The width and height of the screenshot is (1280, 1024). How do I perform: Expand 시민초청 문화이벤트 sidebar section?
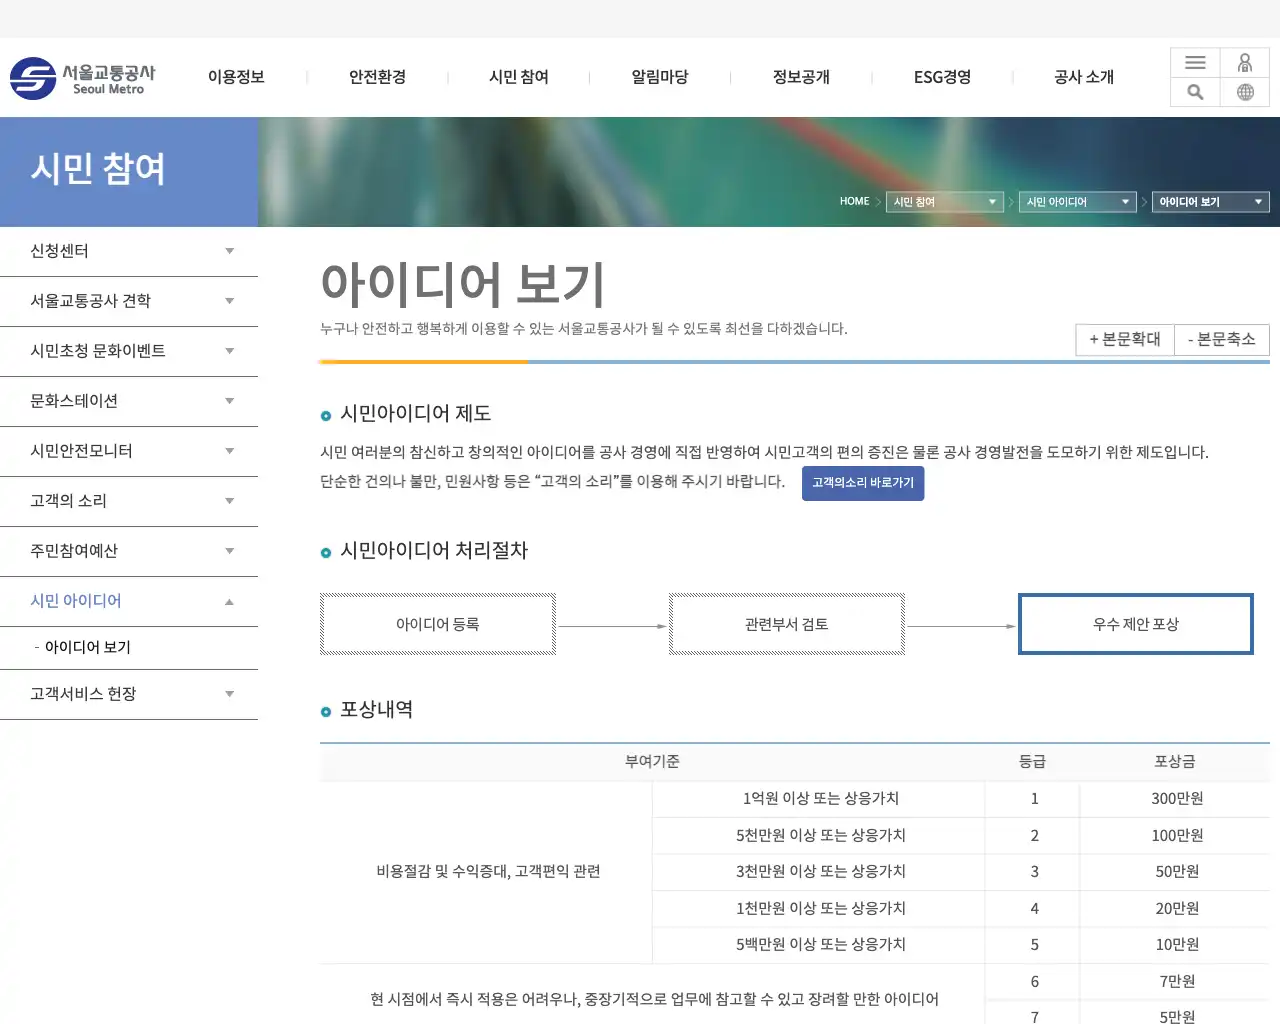point(129,352)
